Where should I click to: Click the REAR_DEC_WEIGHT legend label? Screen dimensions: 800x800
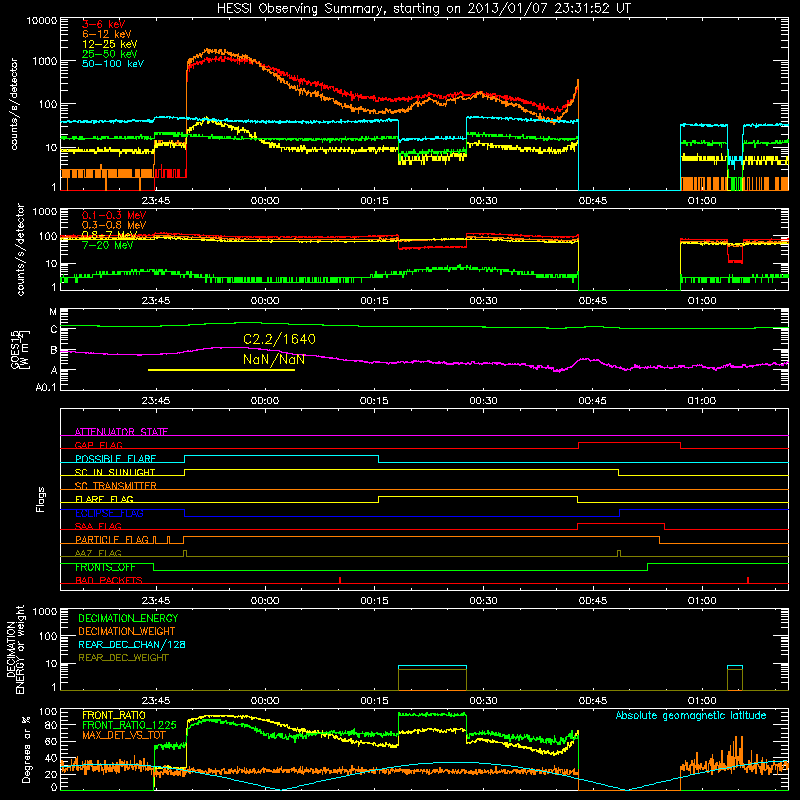pos(123,658)
